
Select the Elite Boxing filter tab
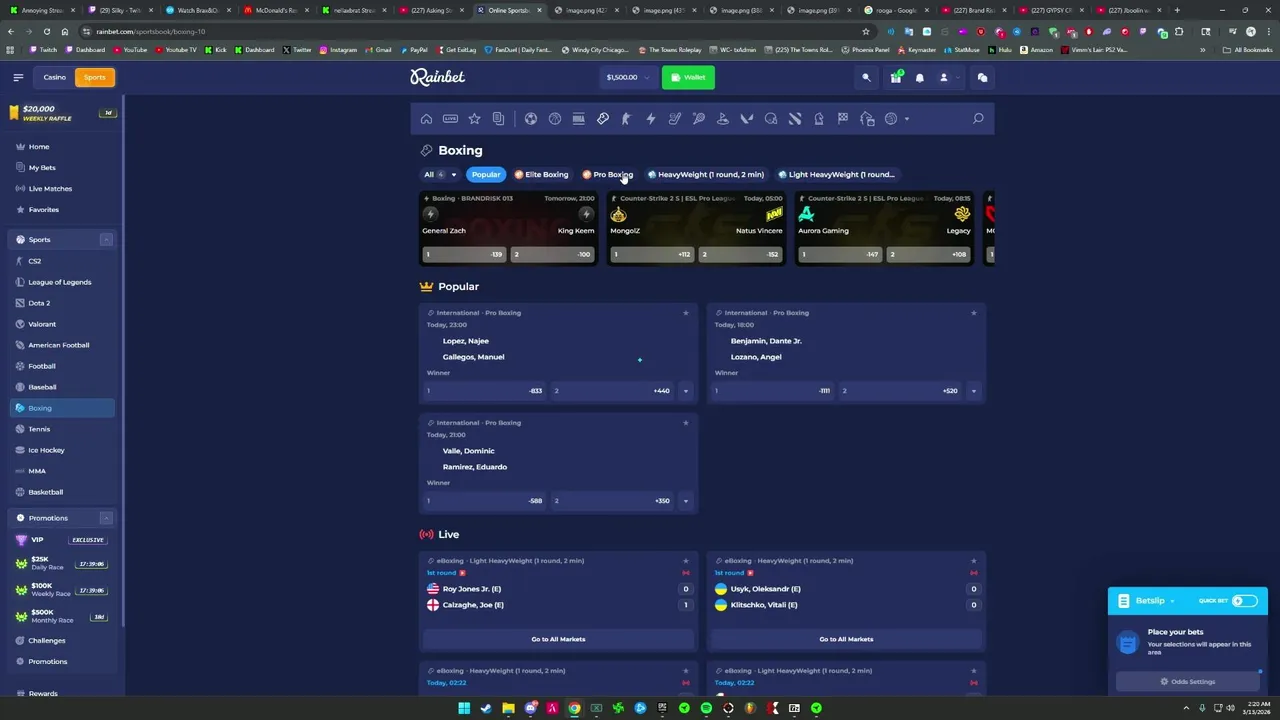click(x=541, y=175)
